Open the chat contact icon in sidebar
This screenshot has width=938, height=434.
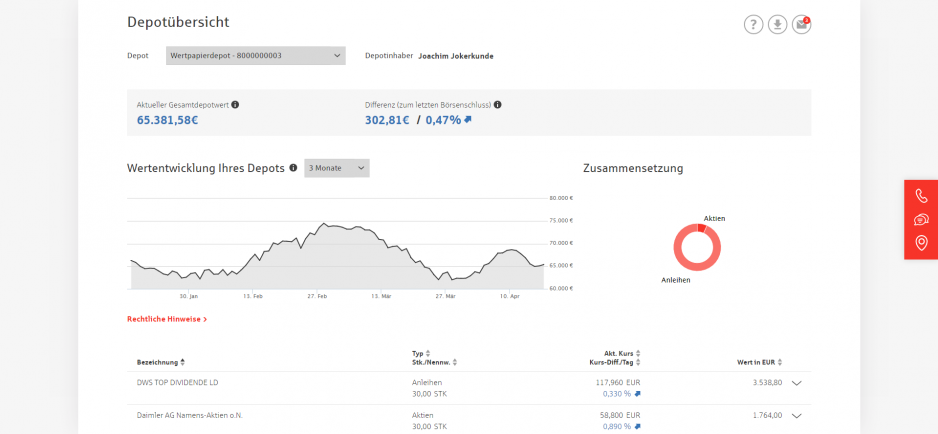(x=921, y=219)
